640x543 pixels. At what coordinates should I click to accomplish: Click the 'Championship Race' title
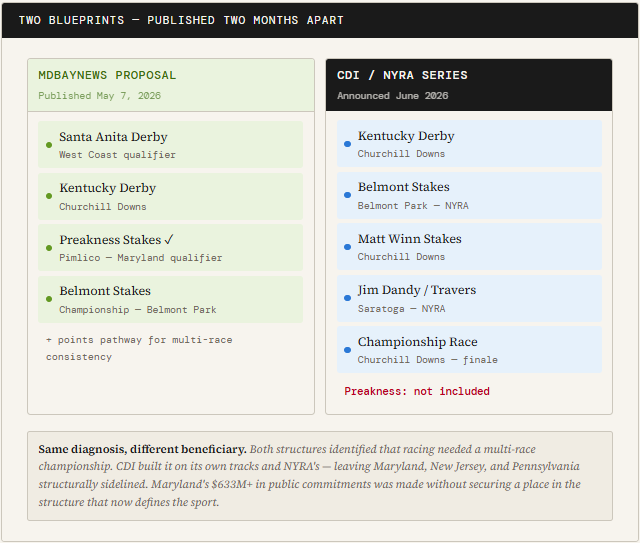418,342
